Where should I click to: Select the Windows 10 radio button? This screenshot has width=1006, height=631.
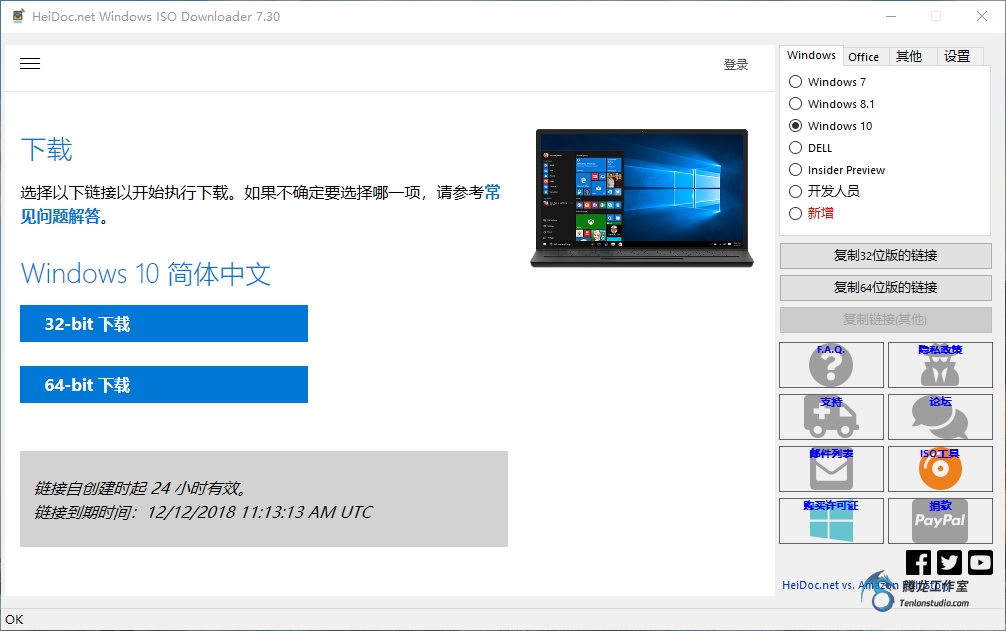796,126
